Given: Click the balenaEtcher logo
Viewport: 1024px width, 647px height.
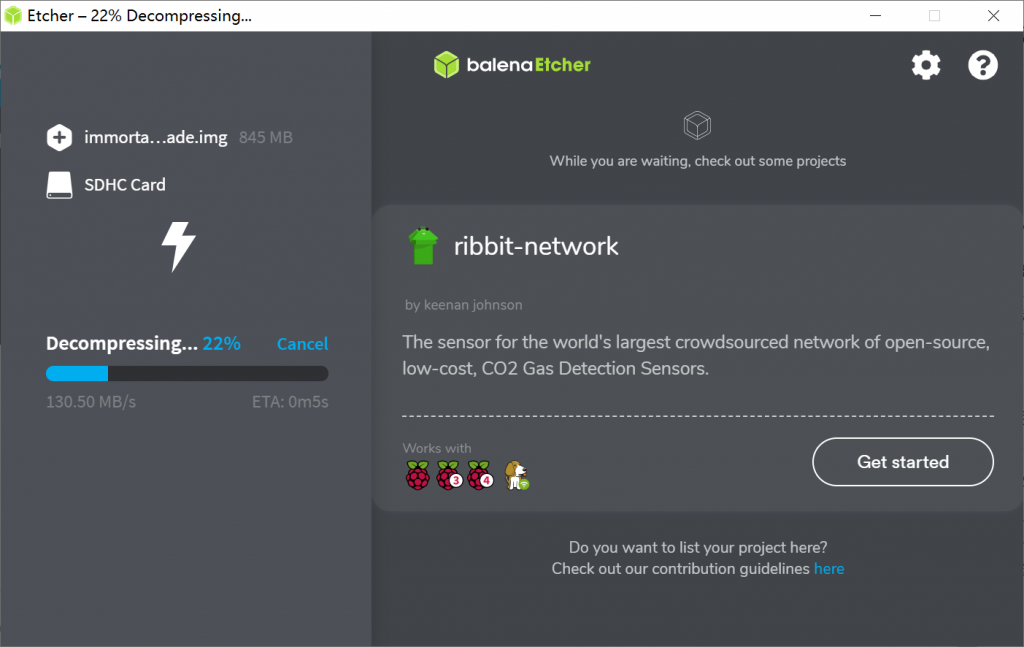Looking at the screenshot, I should point(512,65).
